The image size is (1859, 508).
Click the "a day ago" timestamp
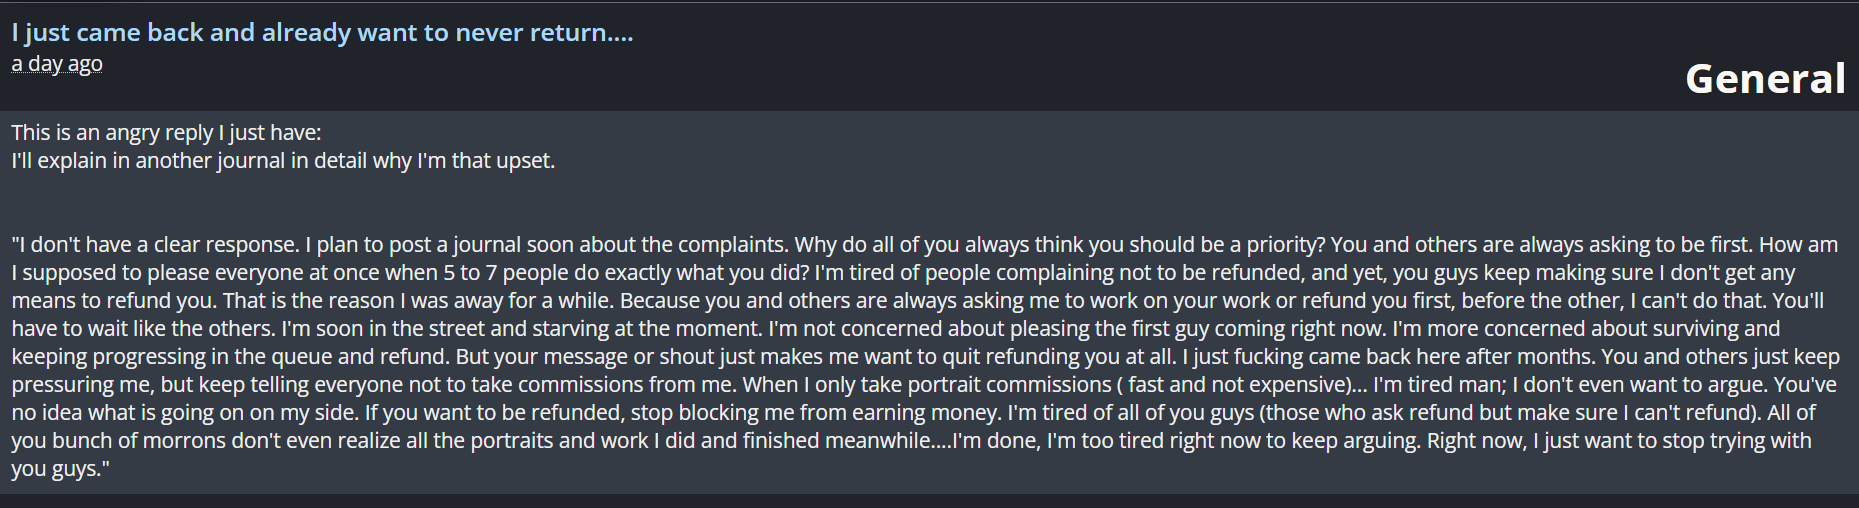tap(57, 64)
